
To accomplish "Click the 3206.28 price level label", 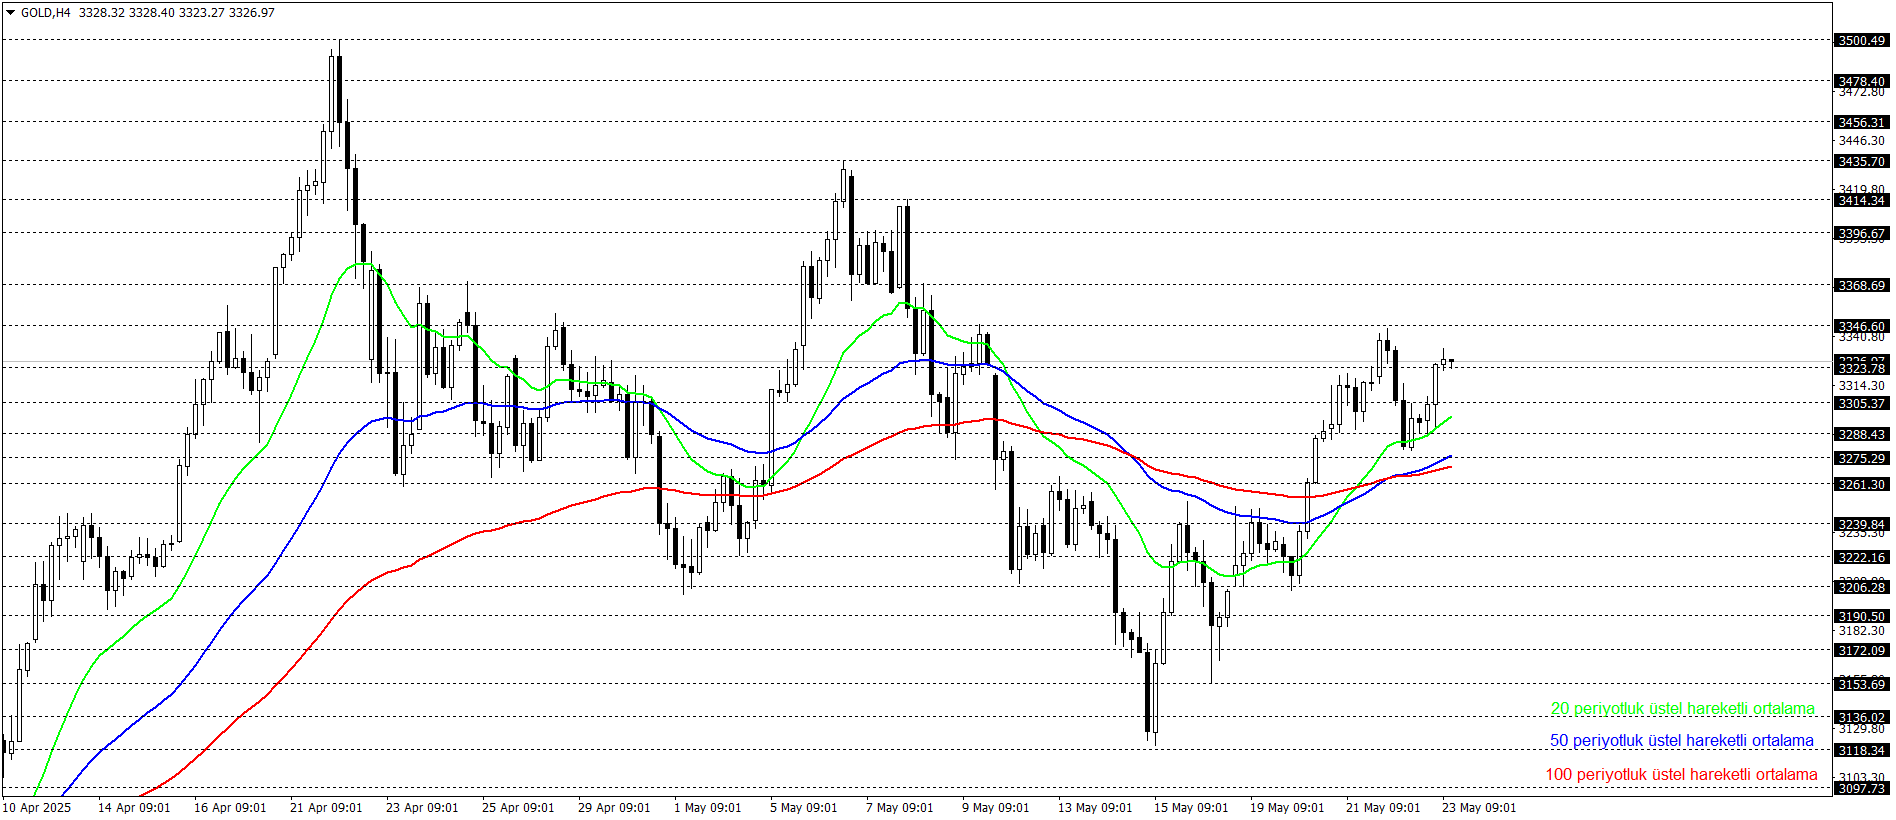I will click(1861, 588).
